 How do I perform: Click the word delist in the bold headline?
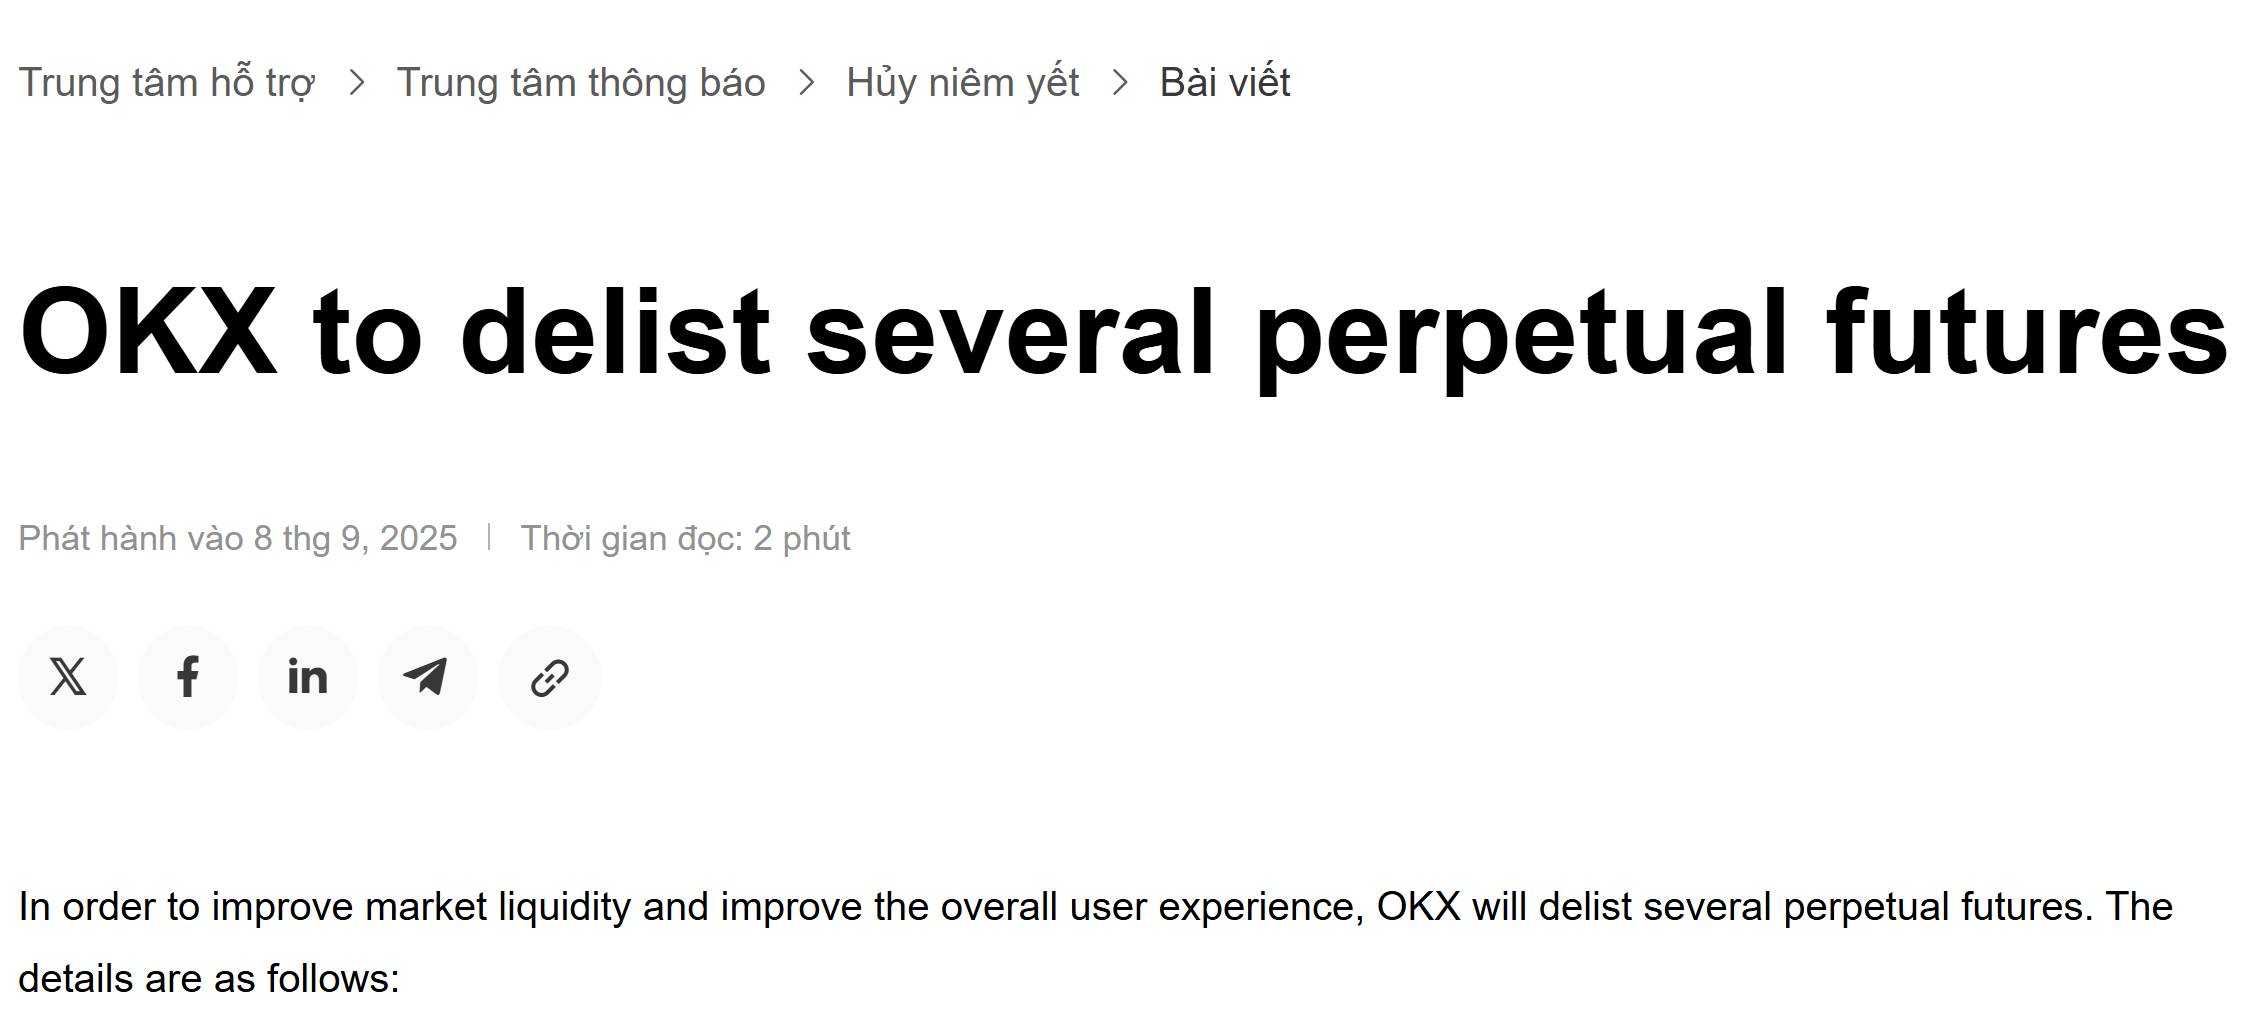click(x=614, y=332)
